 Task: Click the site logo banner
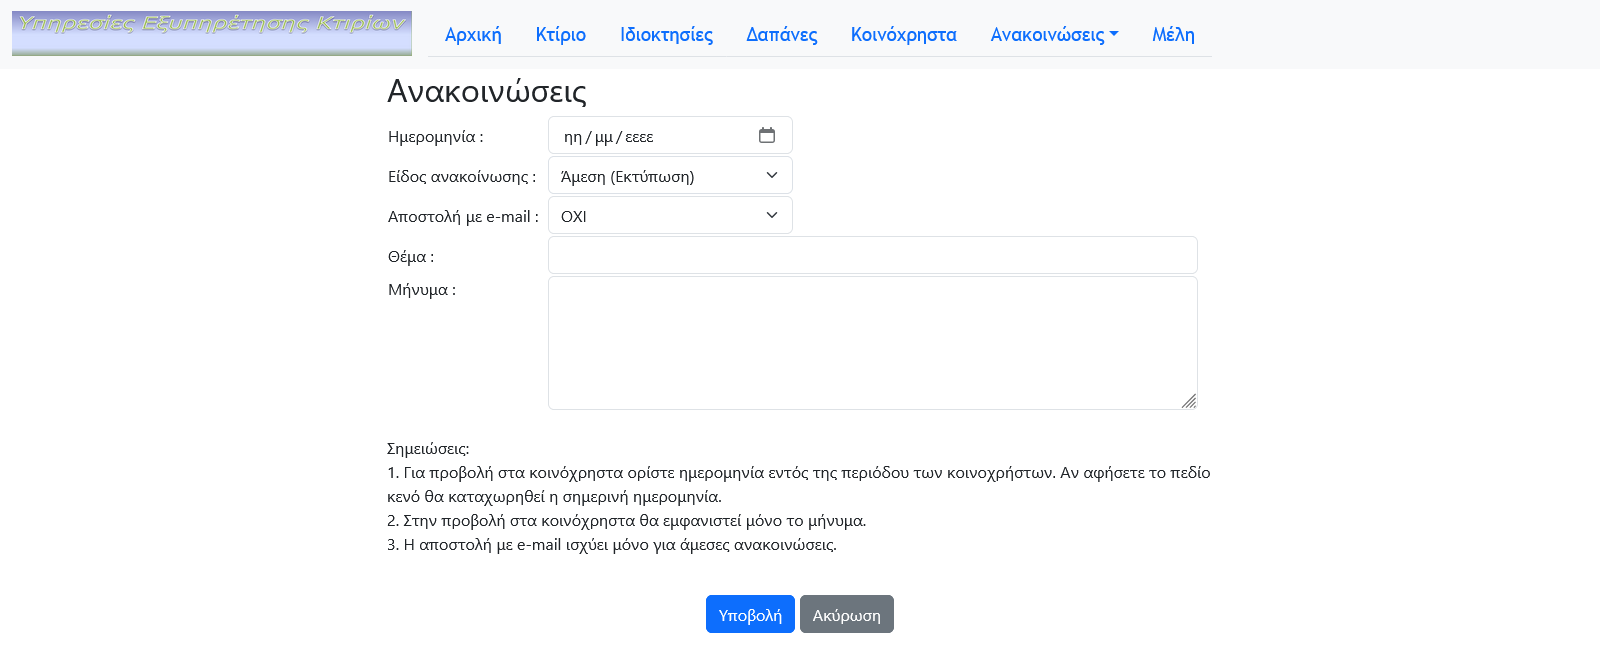[x=212, y=34]
